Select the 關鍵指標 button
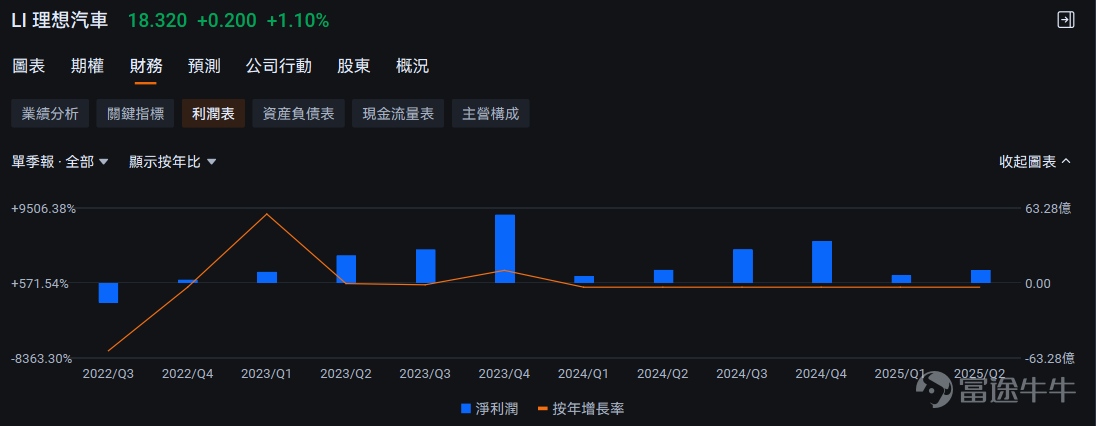The image size is (1096, 426). coord(136,113)
